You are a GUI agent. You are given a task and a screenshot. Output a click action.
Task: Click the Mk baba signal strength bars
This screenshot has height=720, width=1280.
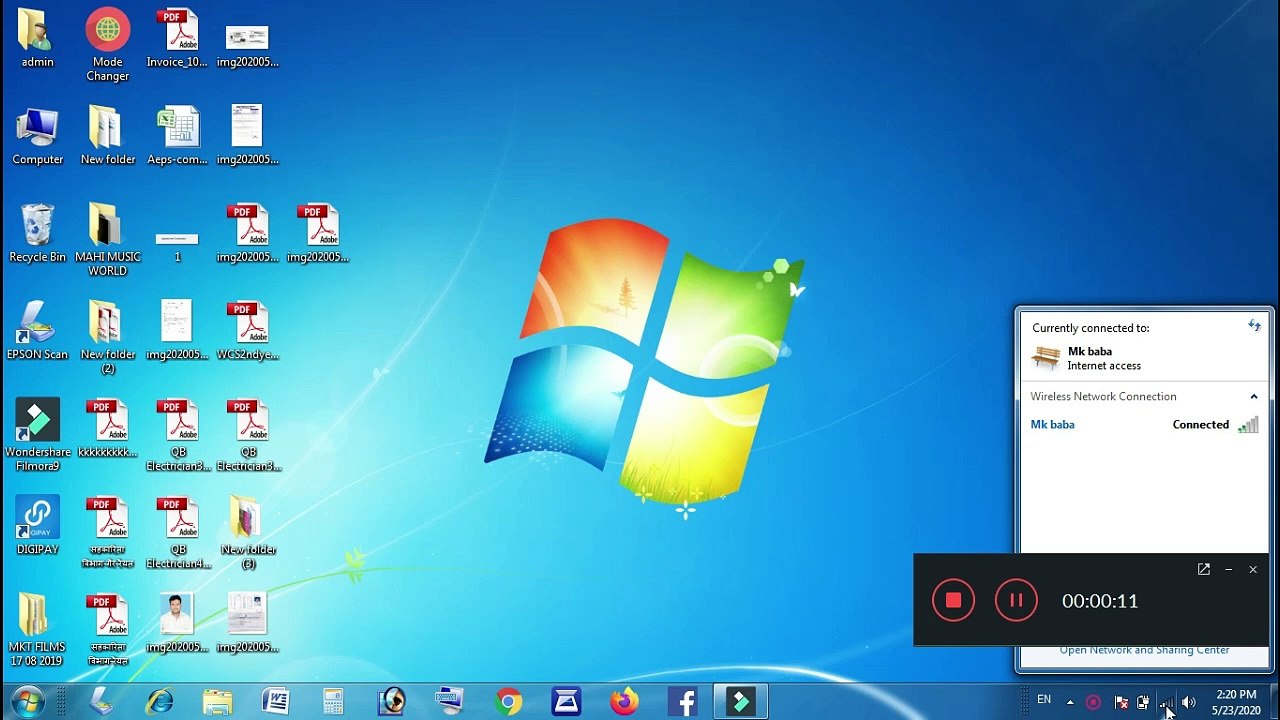[1247, 425]
